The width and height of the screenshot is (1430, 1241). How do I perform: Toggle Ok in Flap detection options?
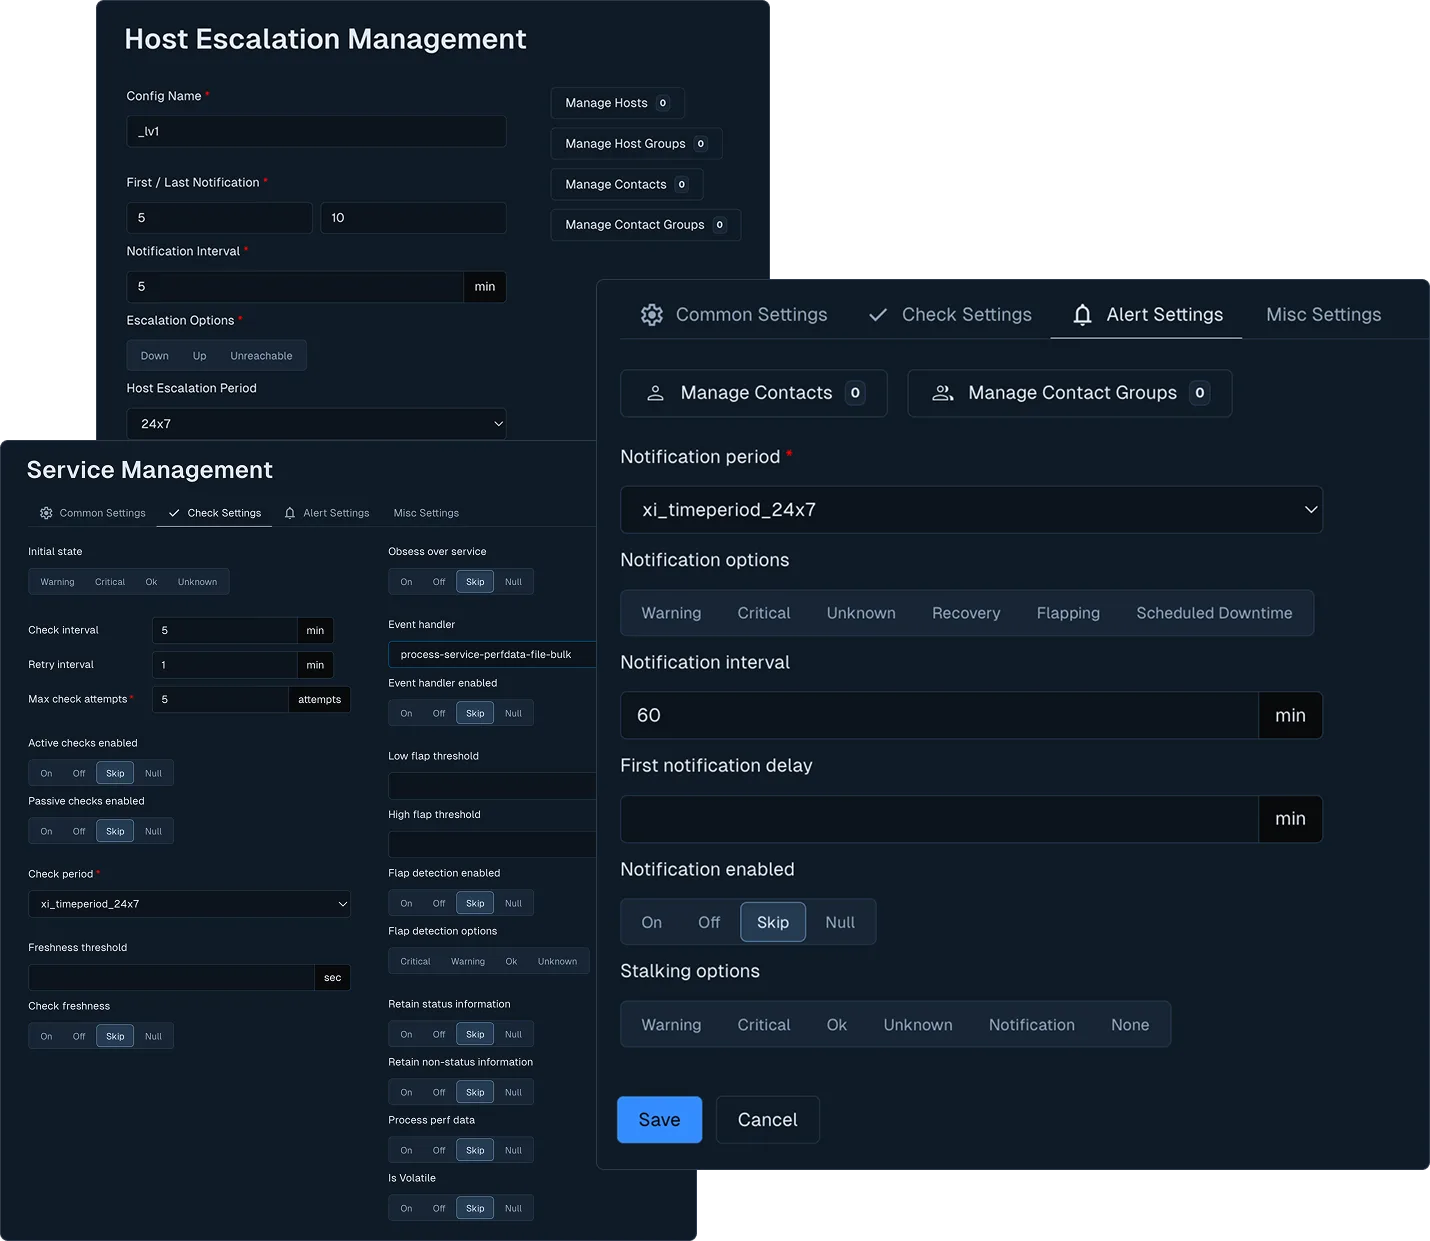(x=511, y=962)
